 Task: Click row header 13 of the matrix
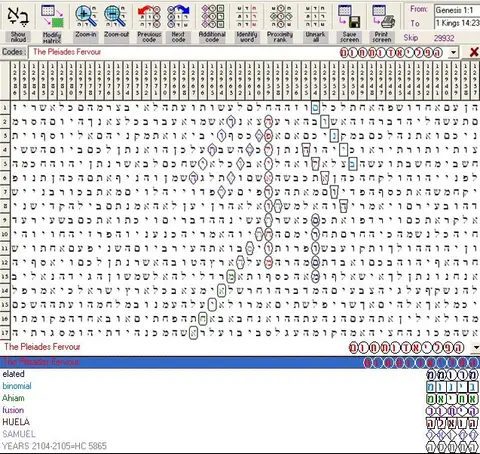click(5, 276)
